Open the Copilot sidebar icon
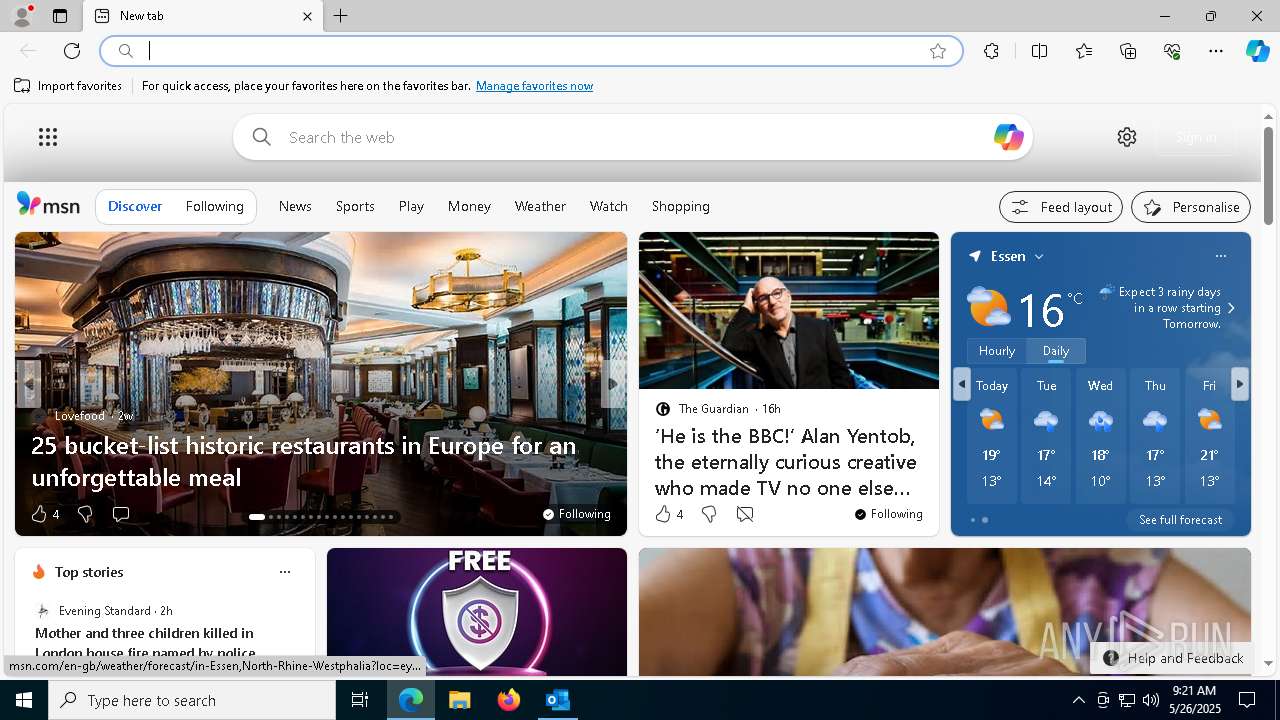This screenshot has width=1280, height=720. (x=1257, y=51)
